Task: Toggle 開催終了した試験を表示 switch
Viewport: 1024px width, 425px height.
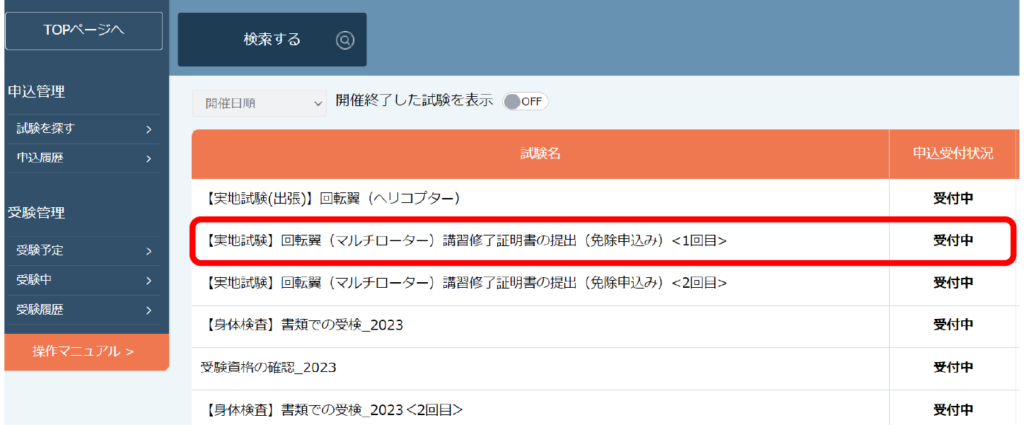Action: 525,102
